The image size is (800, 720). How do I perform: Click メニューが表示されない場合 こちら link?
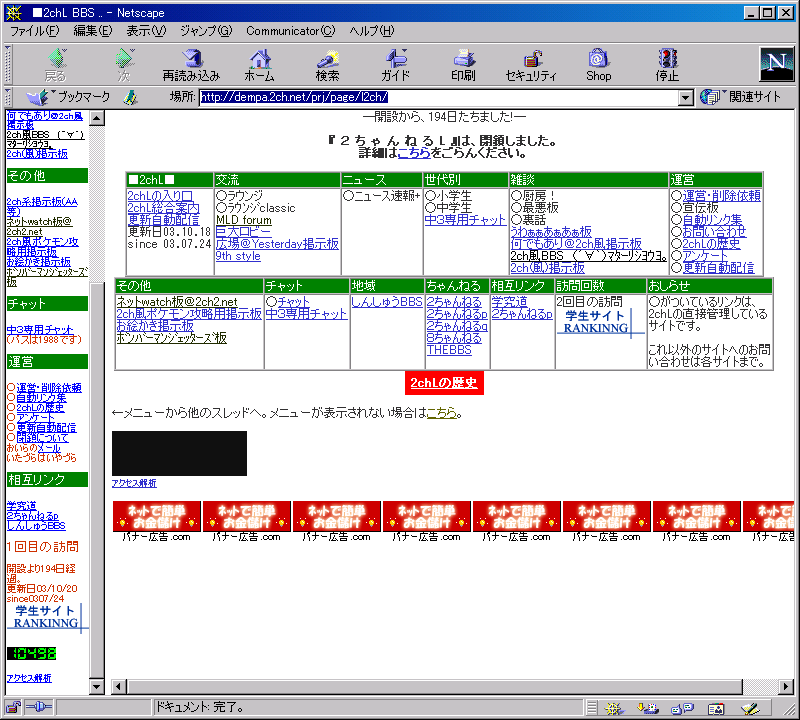[x=441, y=413]
